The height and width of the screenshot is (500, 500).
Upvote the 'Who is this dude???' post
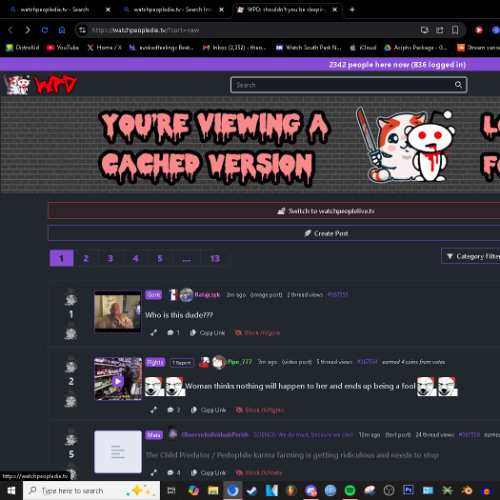pos(71,298)
